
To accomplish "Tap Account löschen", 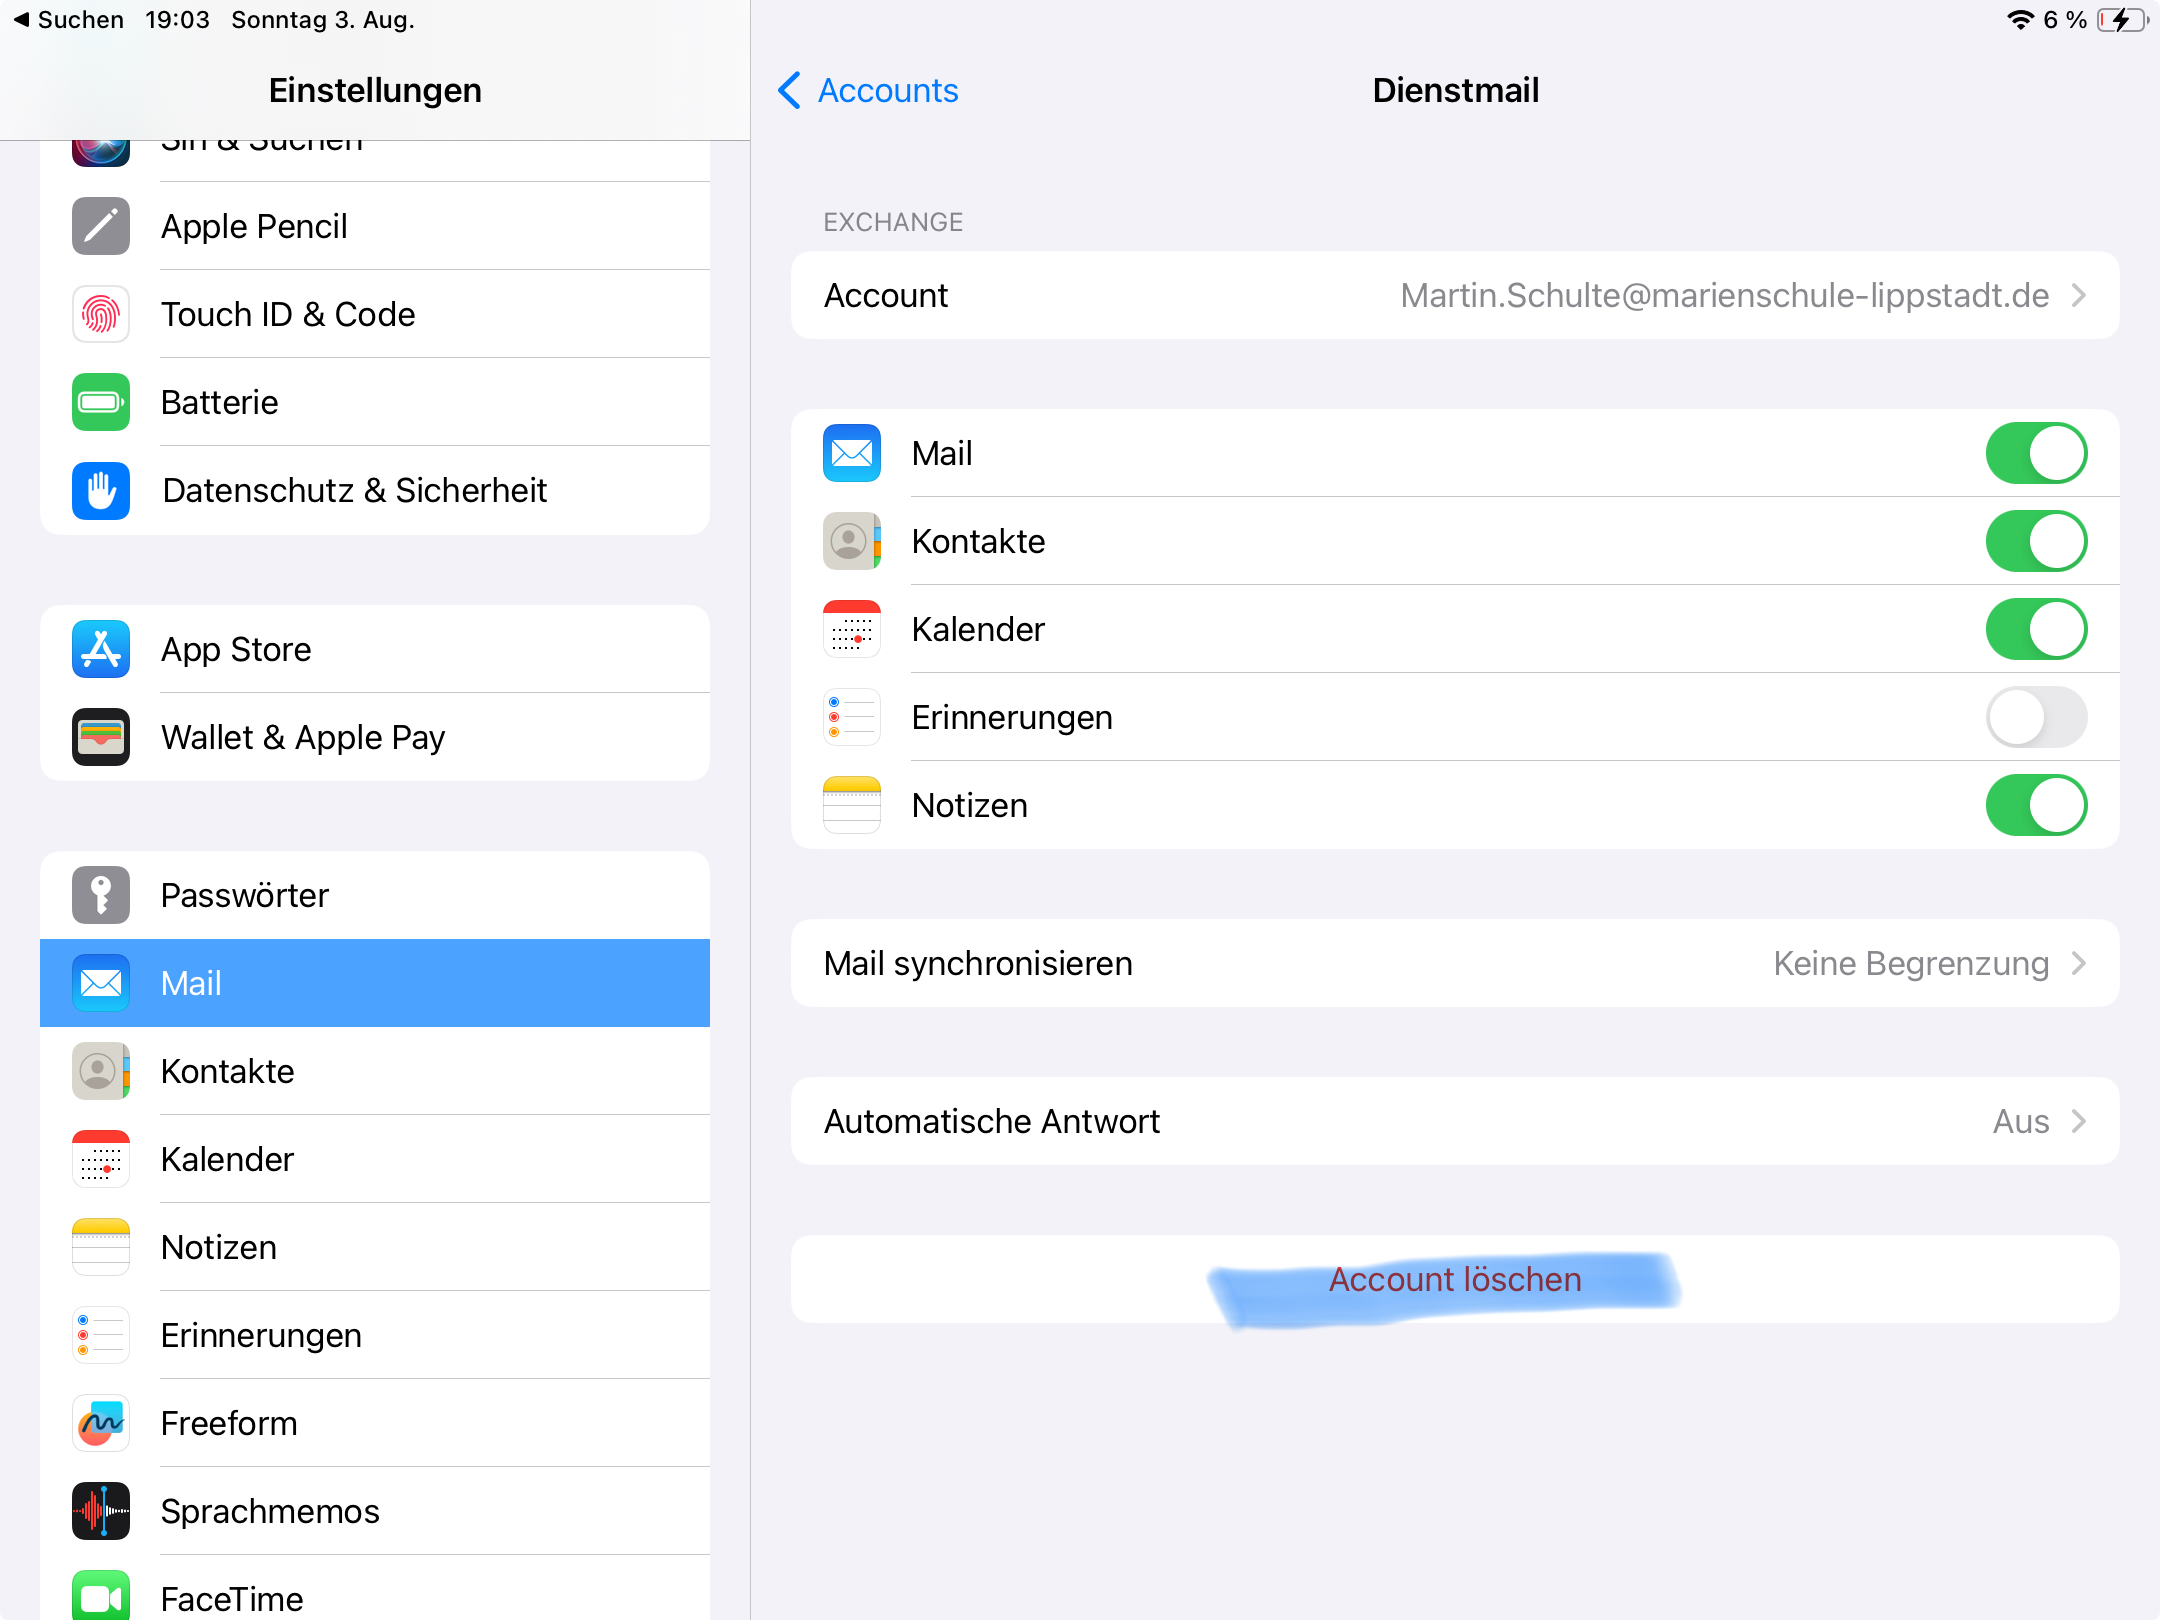I will (1455, 1279).
